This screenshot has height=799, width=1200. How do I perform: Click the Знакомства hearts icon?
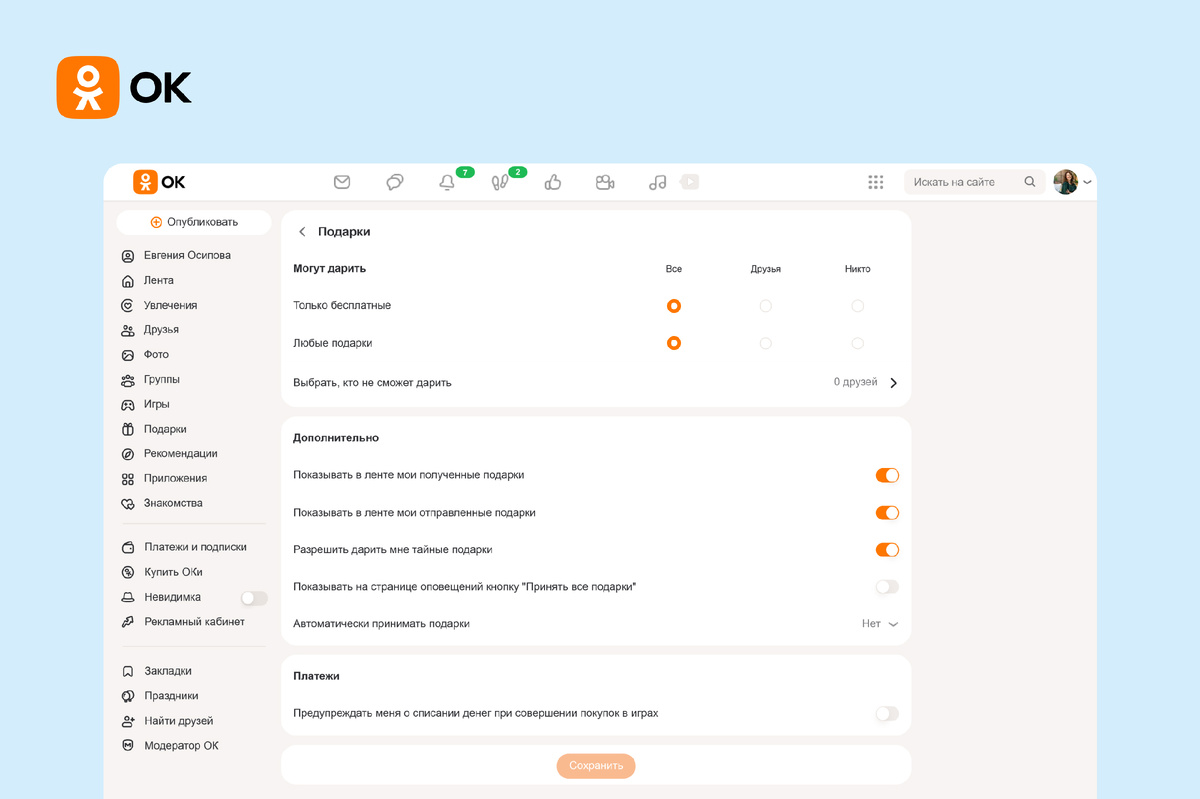point(127,504)
